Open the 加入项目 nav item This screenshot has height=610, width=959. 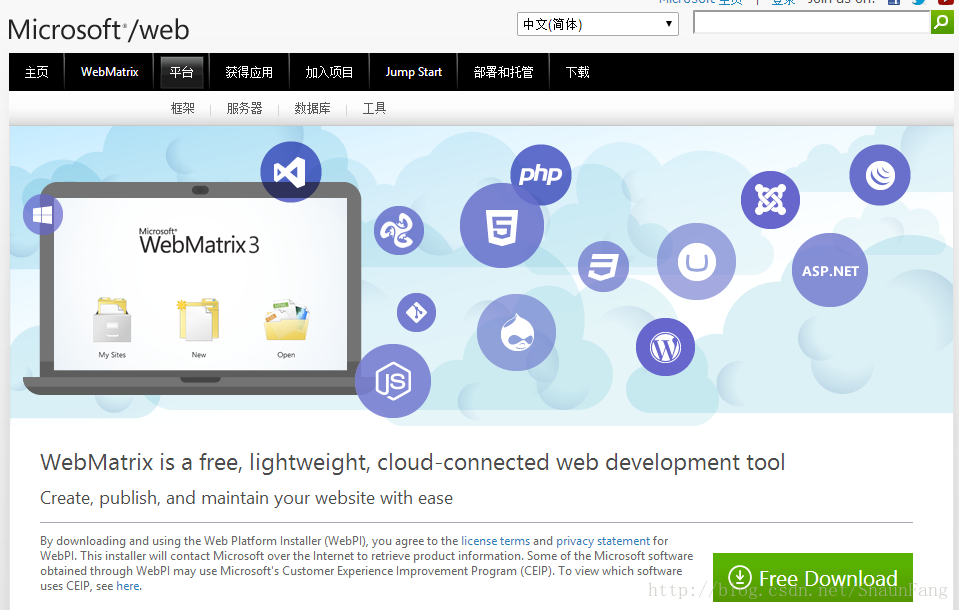click(329, 72)
